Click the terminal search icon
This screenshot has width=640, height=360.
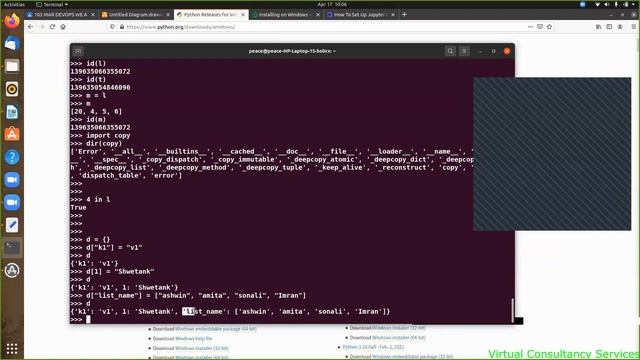tap(450, 51)
